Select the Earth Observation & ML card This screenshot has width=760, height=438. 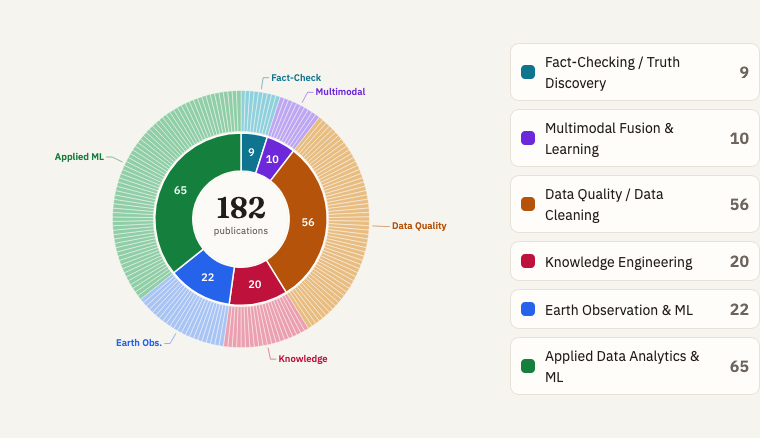[x=634, y=309]
